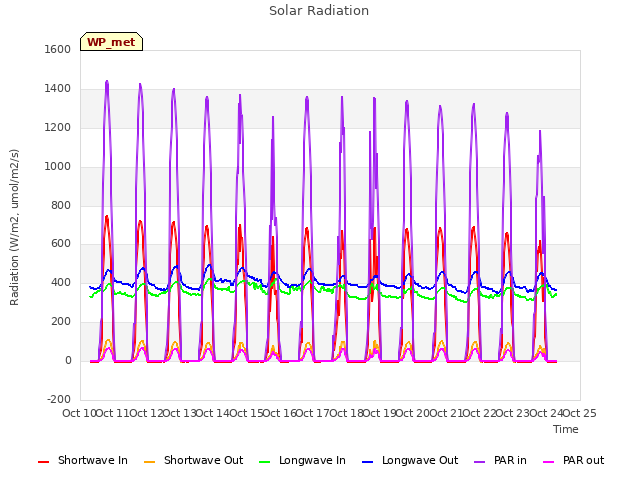The height and width of the screenshot is (480, 640).
Task: Click the green Longwave In legend swatch
Action: pyautogui.click(x=265, y=462)
